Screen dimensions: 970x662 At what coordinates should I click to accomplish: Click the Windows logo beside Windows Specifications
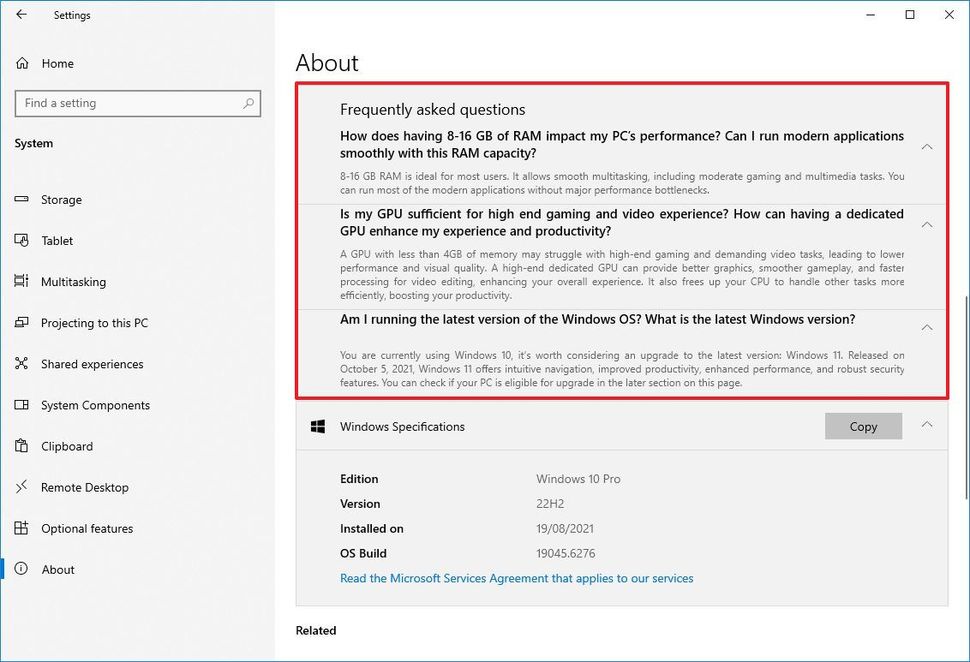tap(318, 425)
